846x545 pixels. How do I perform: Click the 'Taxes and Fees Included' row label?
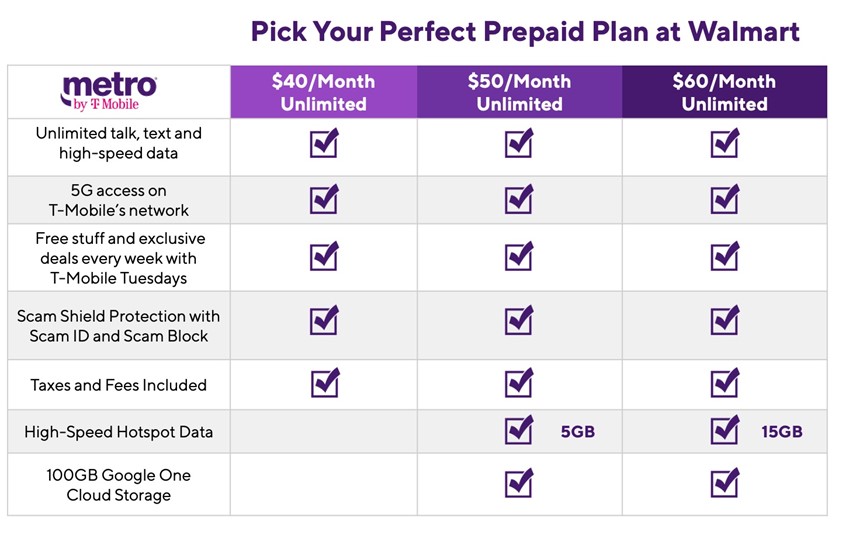(119, 385)
